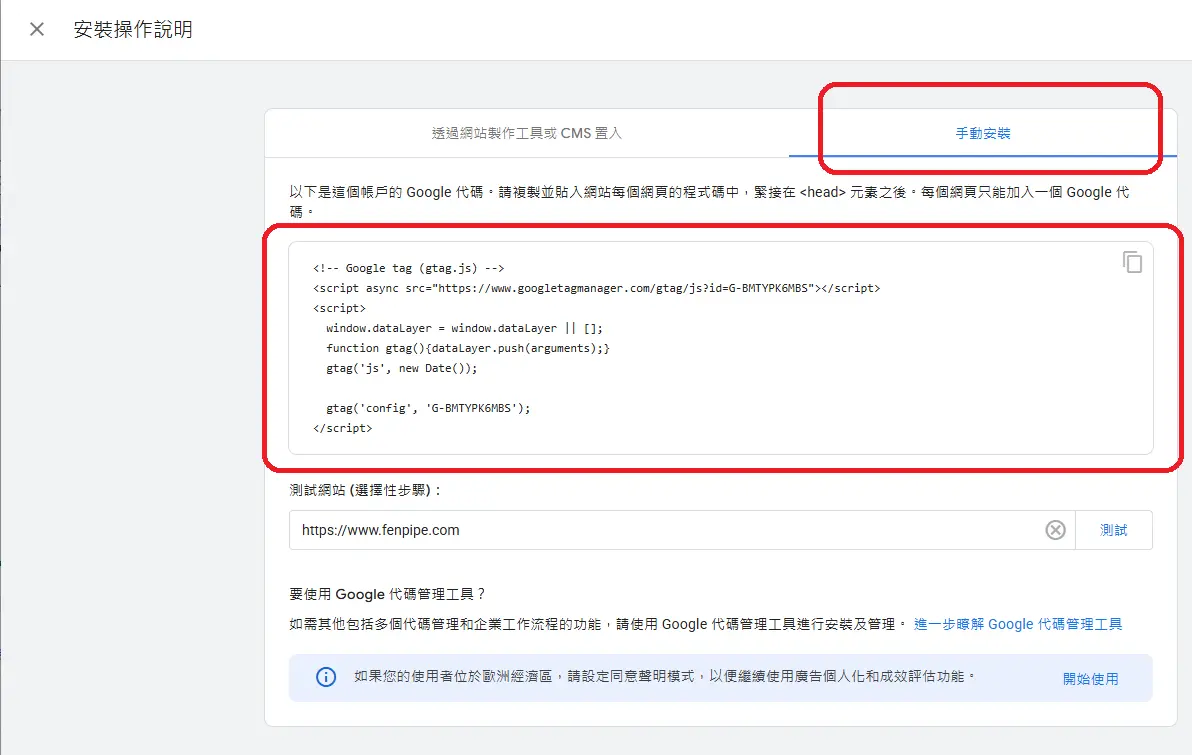Open the 透過網站製作工具或 CMS 置入 tab

pos(525,133)
